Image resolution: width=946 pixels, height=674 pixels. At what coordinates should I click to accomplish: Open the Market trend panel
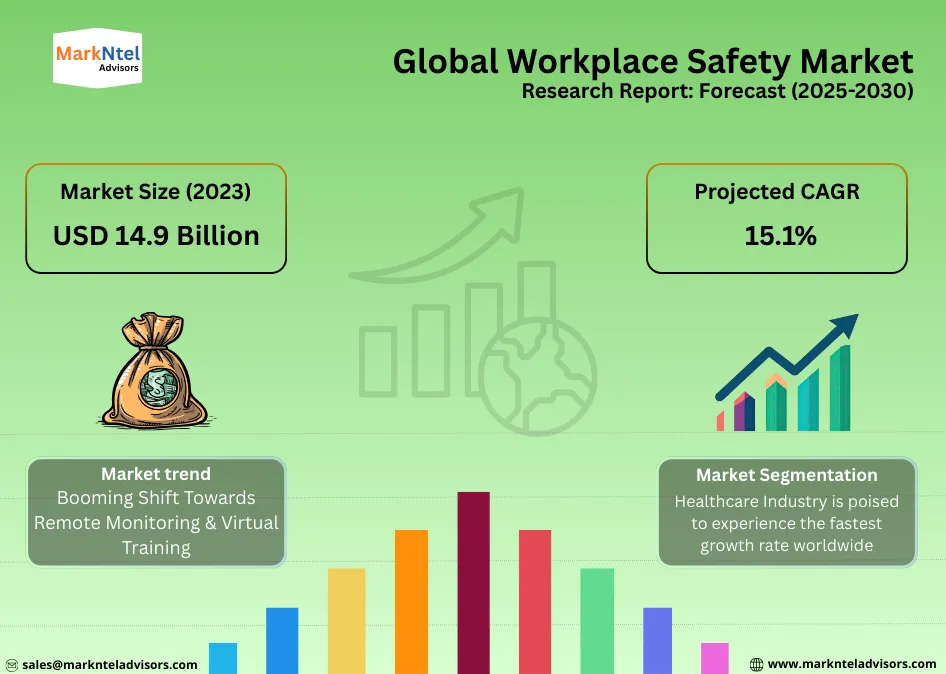coord(156,510)
